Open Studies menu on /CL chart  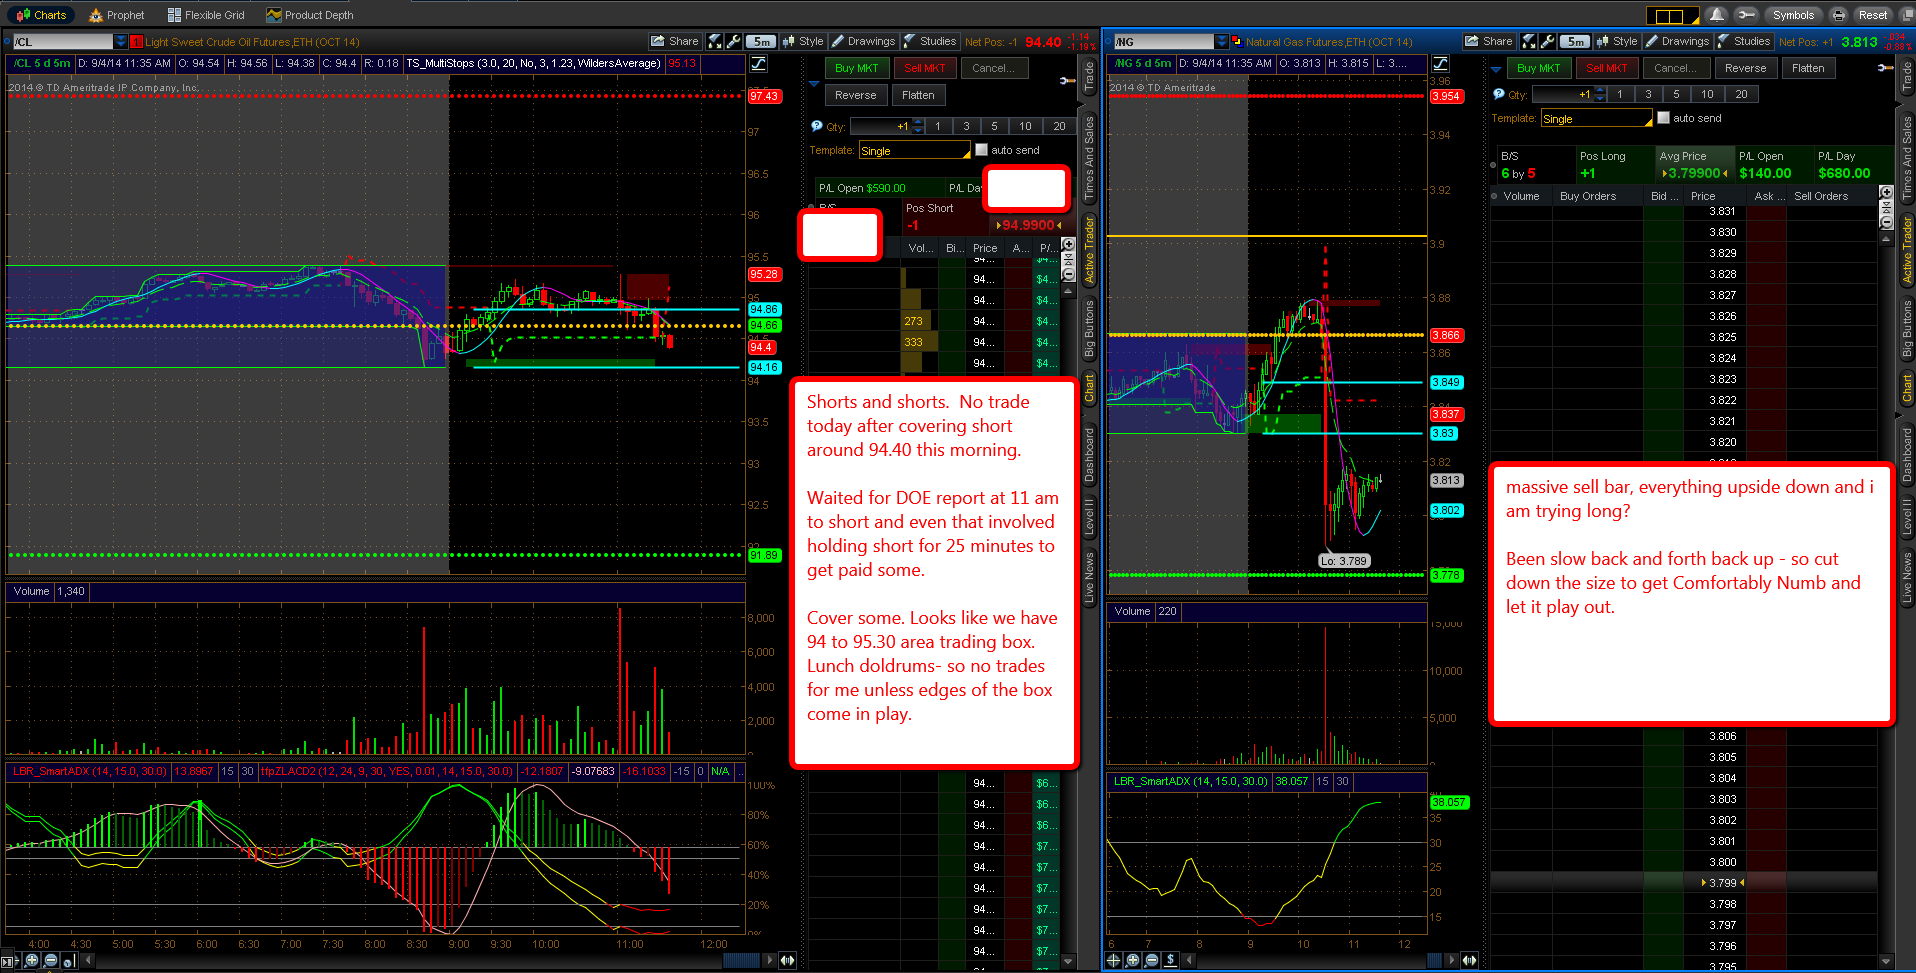click(930, 41)
